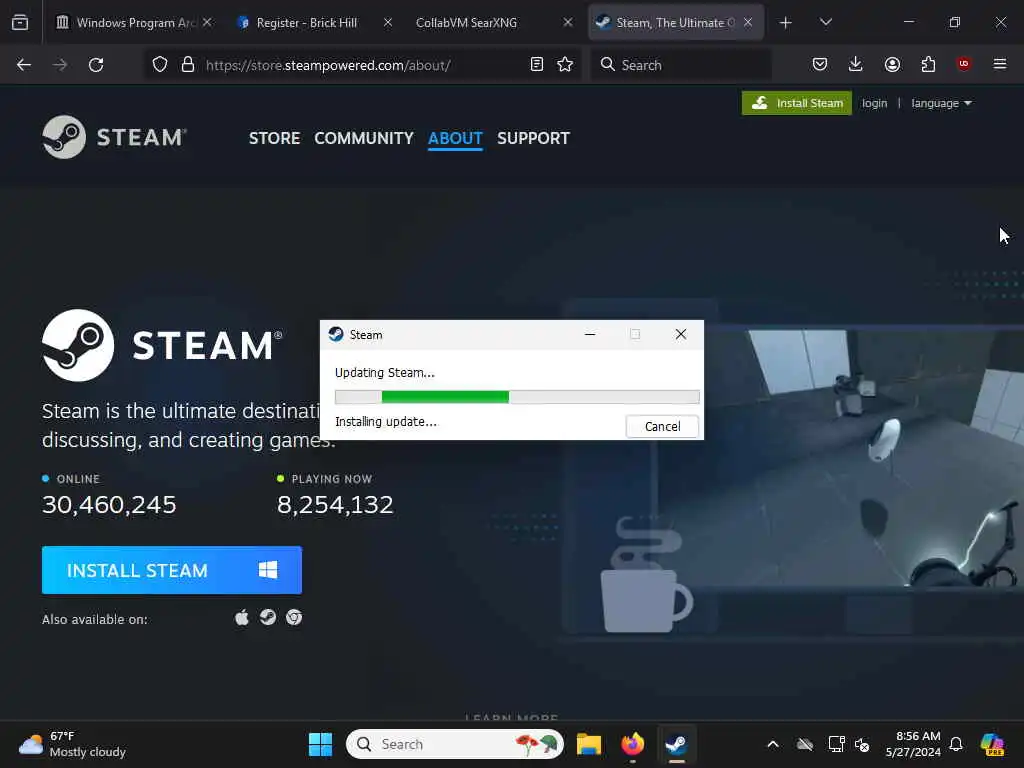Open the list all tabs chevron
1024x768 pixels.
tap(825, 22)
